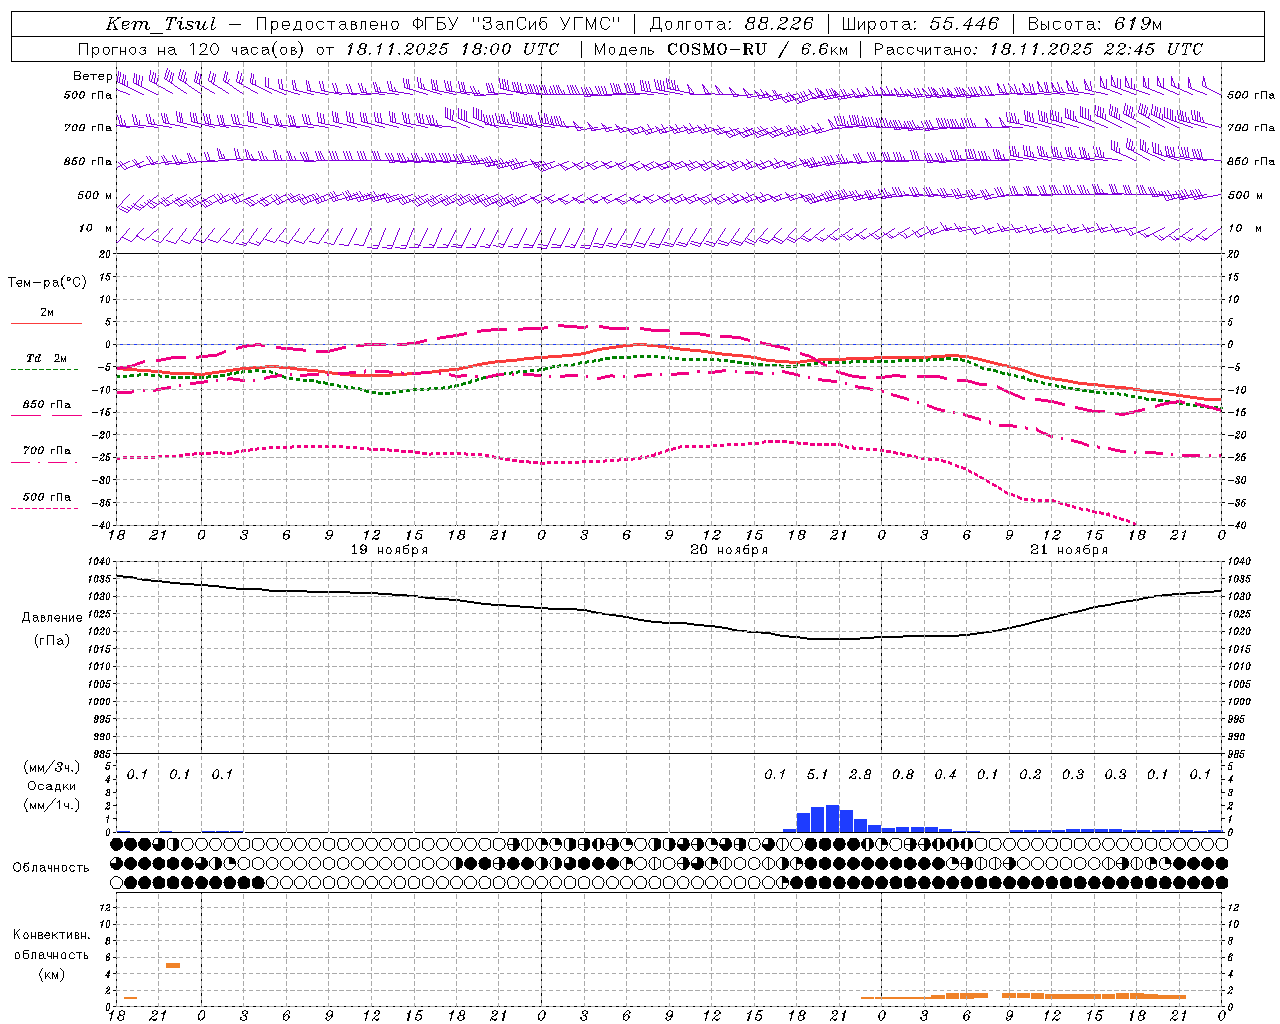Select the forecast start 18.11.2025 18:00 UTC
Viewport: 1280px width, 1024px height.
coord(452,49)
